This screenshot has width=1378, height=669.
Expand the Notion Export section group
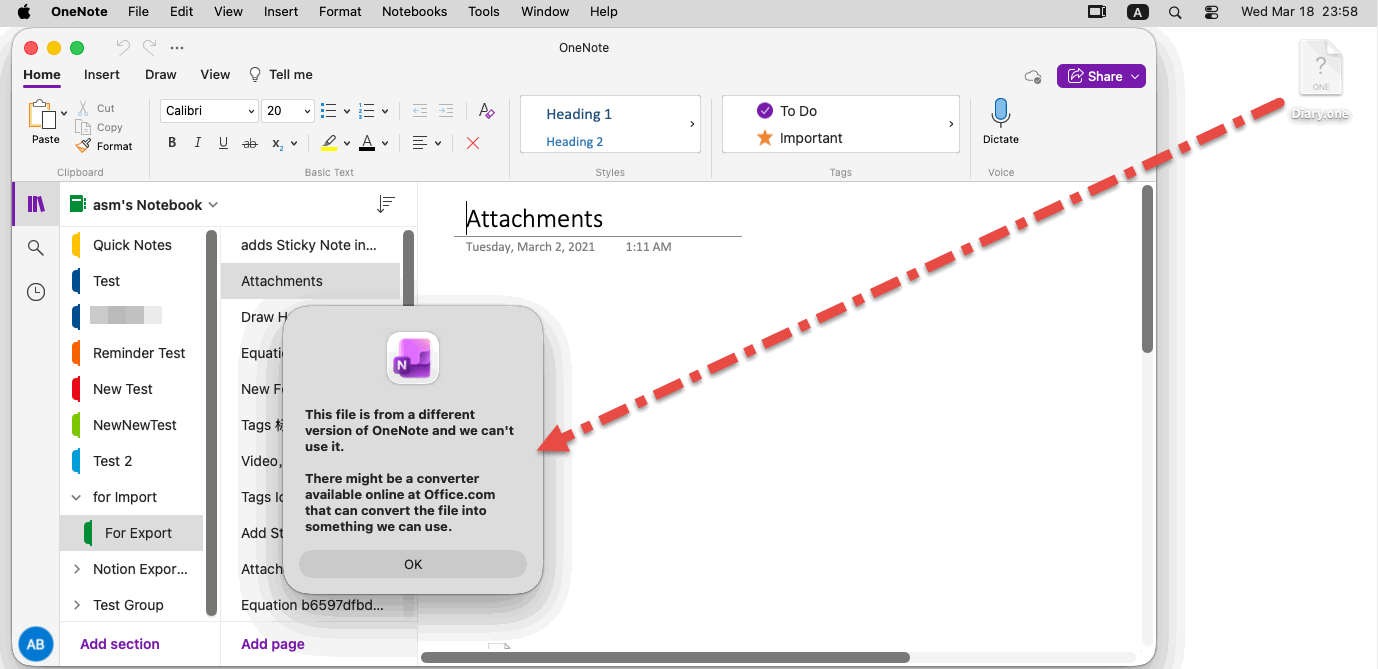77,569
